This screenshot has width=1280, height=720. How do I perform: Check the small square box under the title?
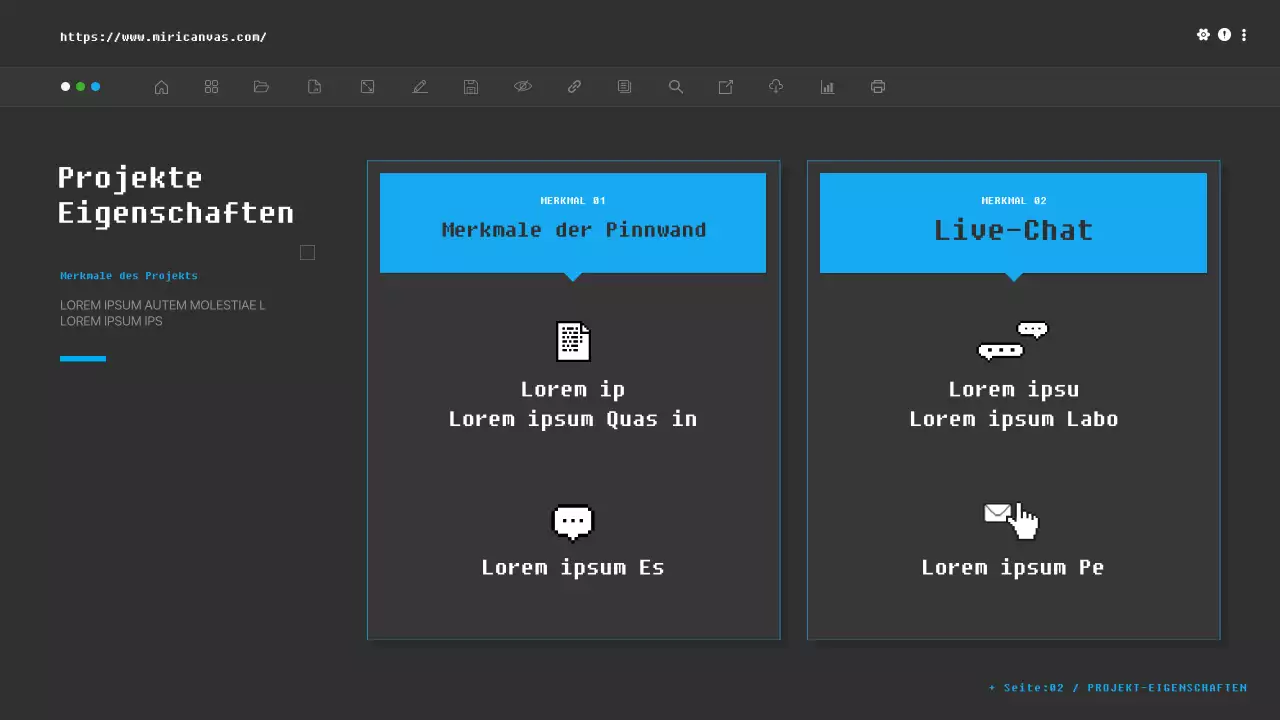point(307,253)
